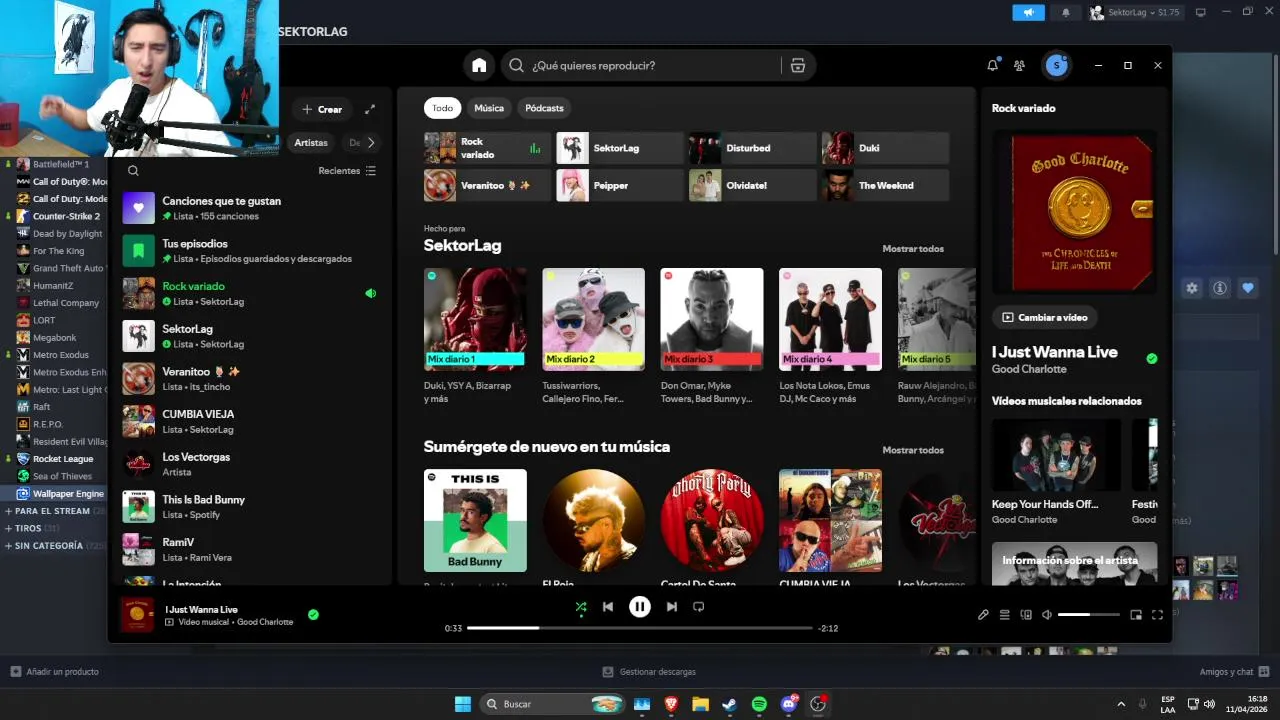Open Keep Your Hands Off video thumbnail
The width and height of the screenshot is (1280, 720).
pos(1056,455)
